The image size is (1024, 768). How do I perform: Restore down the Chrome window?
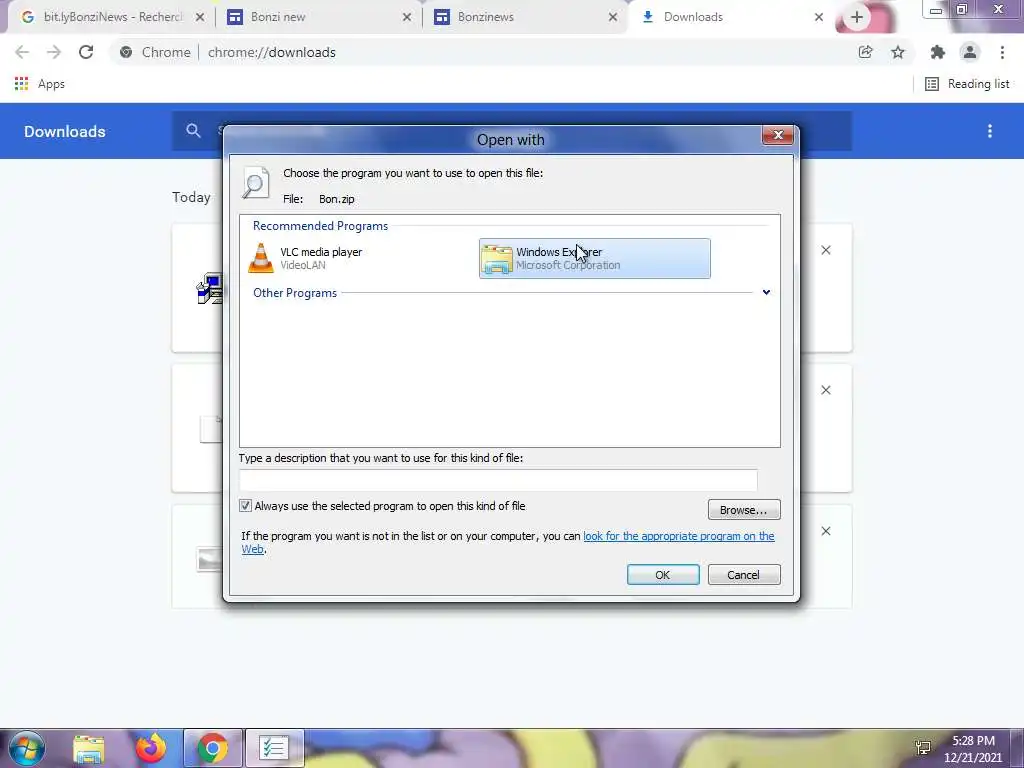tap(961, 10)
